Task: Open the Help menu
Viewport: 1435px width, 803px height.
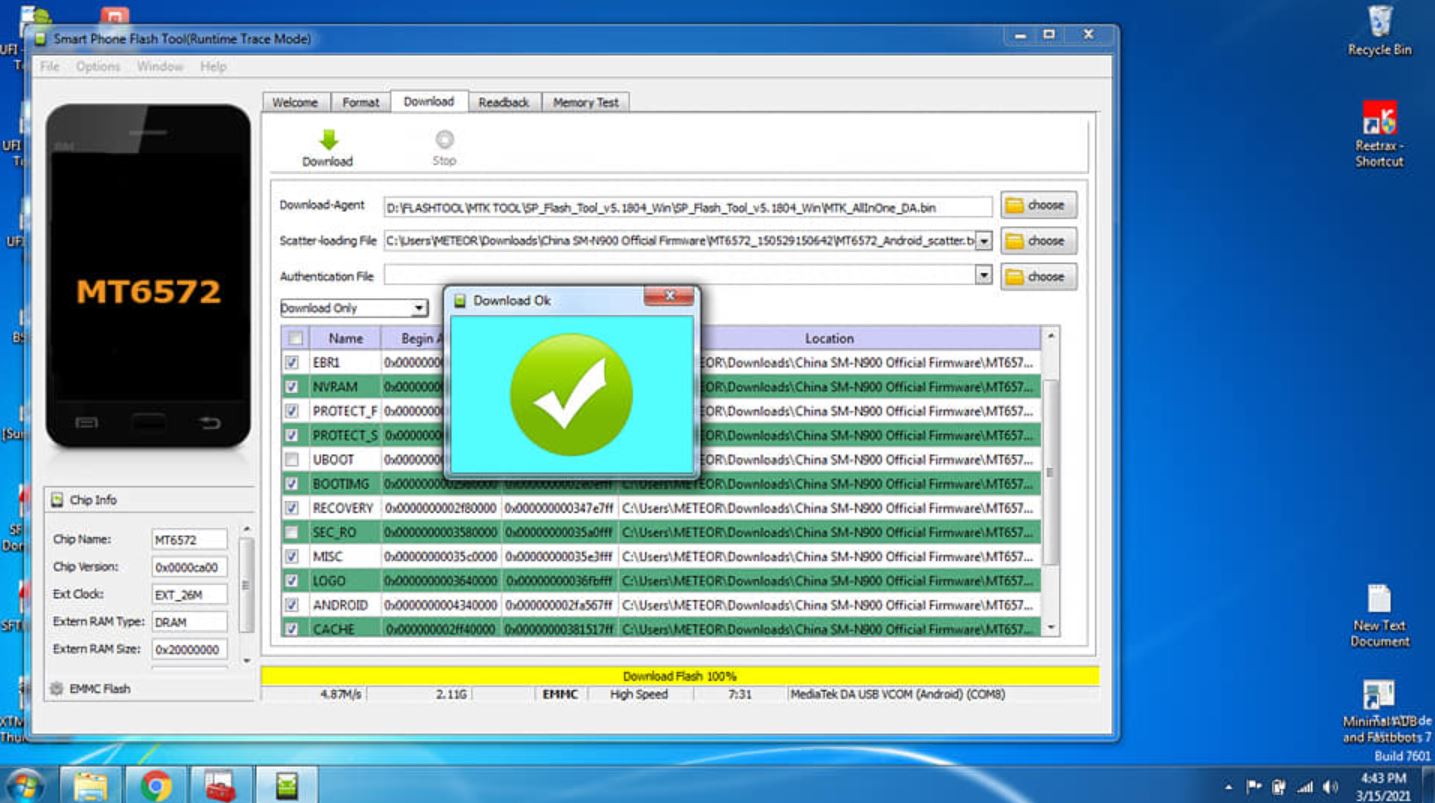Action: click(x=213, y=67)
